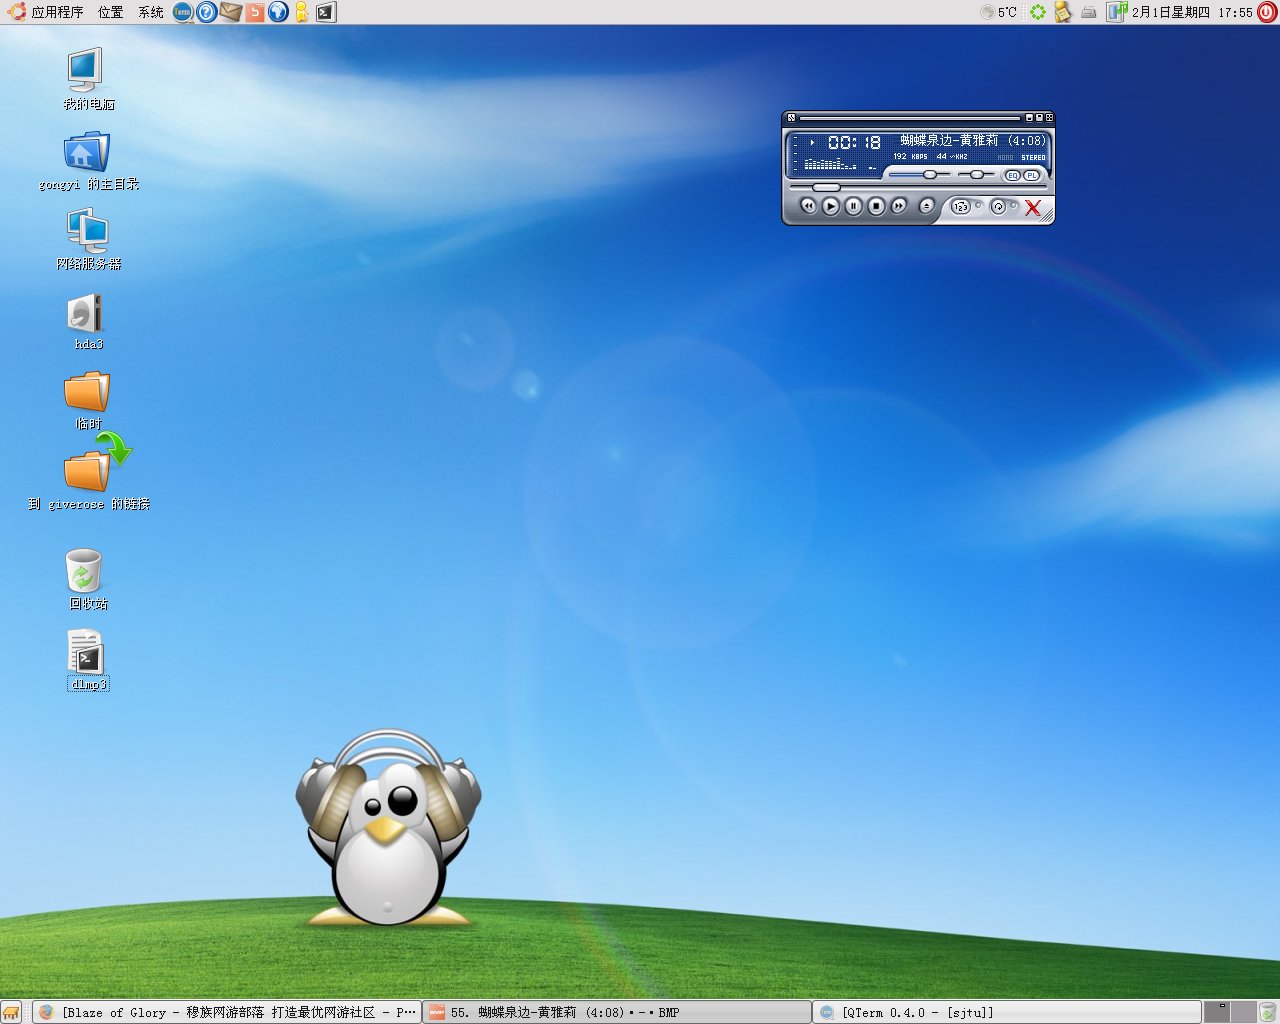Click the elapsed time display 00:18
The width and height of the screenshot is (1280, 1024).
point(854,143)
